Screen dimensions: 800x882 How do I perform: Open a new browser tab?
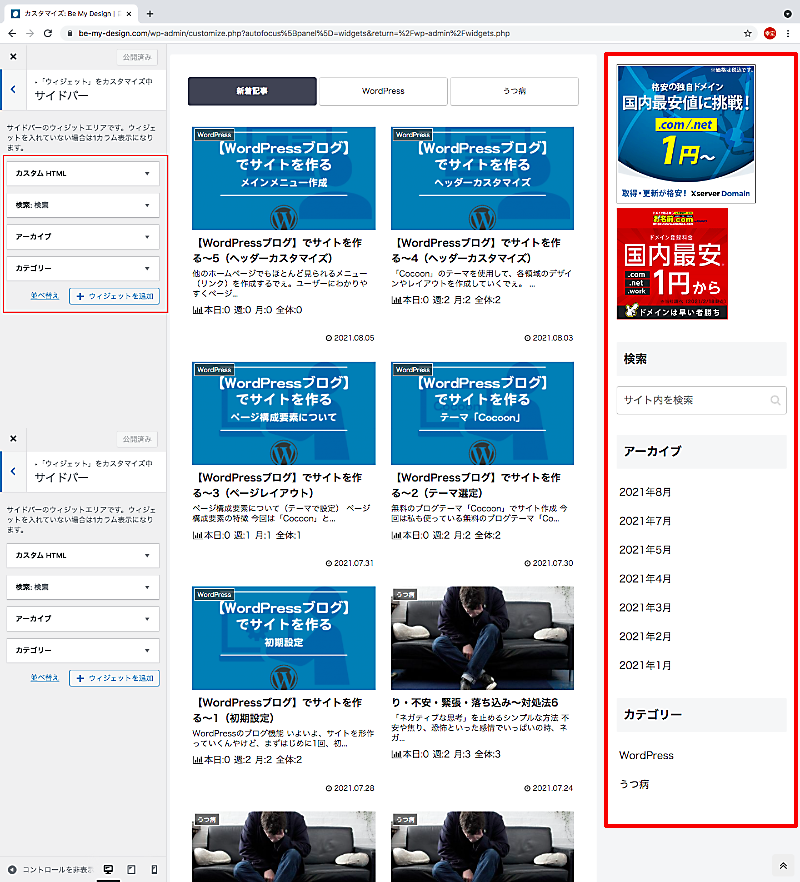(x=150, y=13)
